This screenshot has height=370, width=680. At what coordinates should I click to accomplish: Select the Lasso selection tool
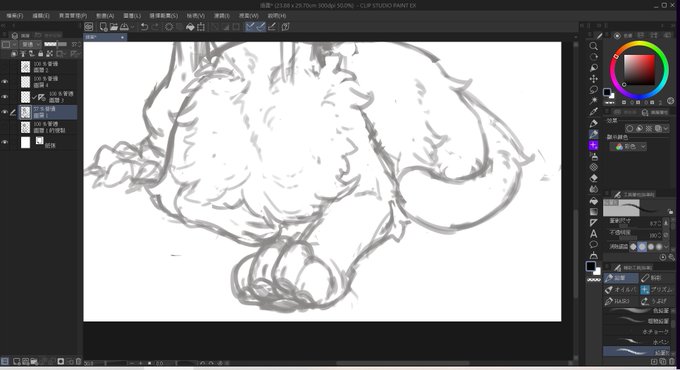[x=593, y=90]
